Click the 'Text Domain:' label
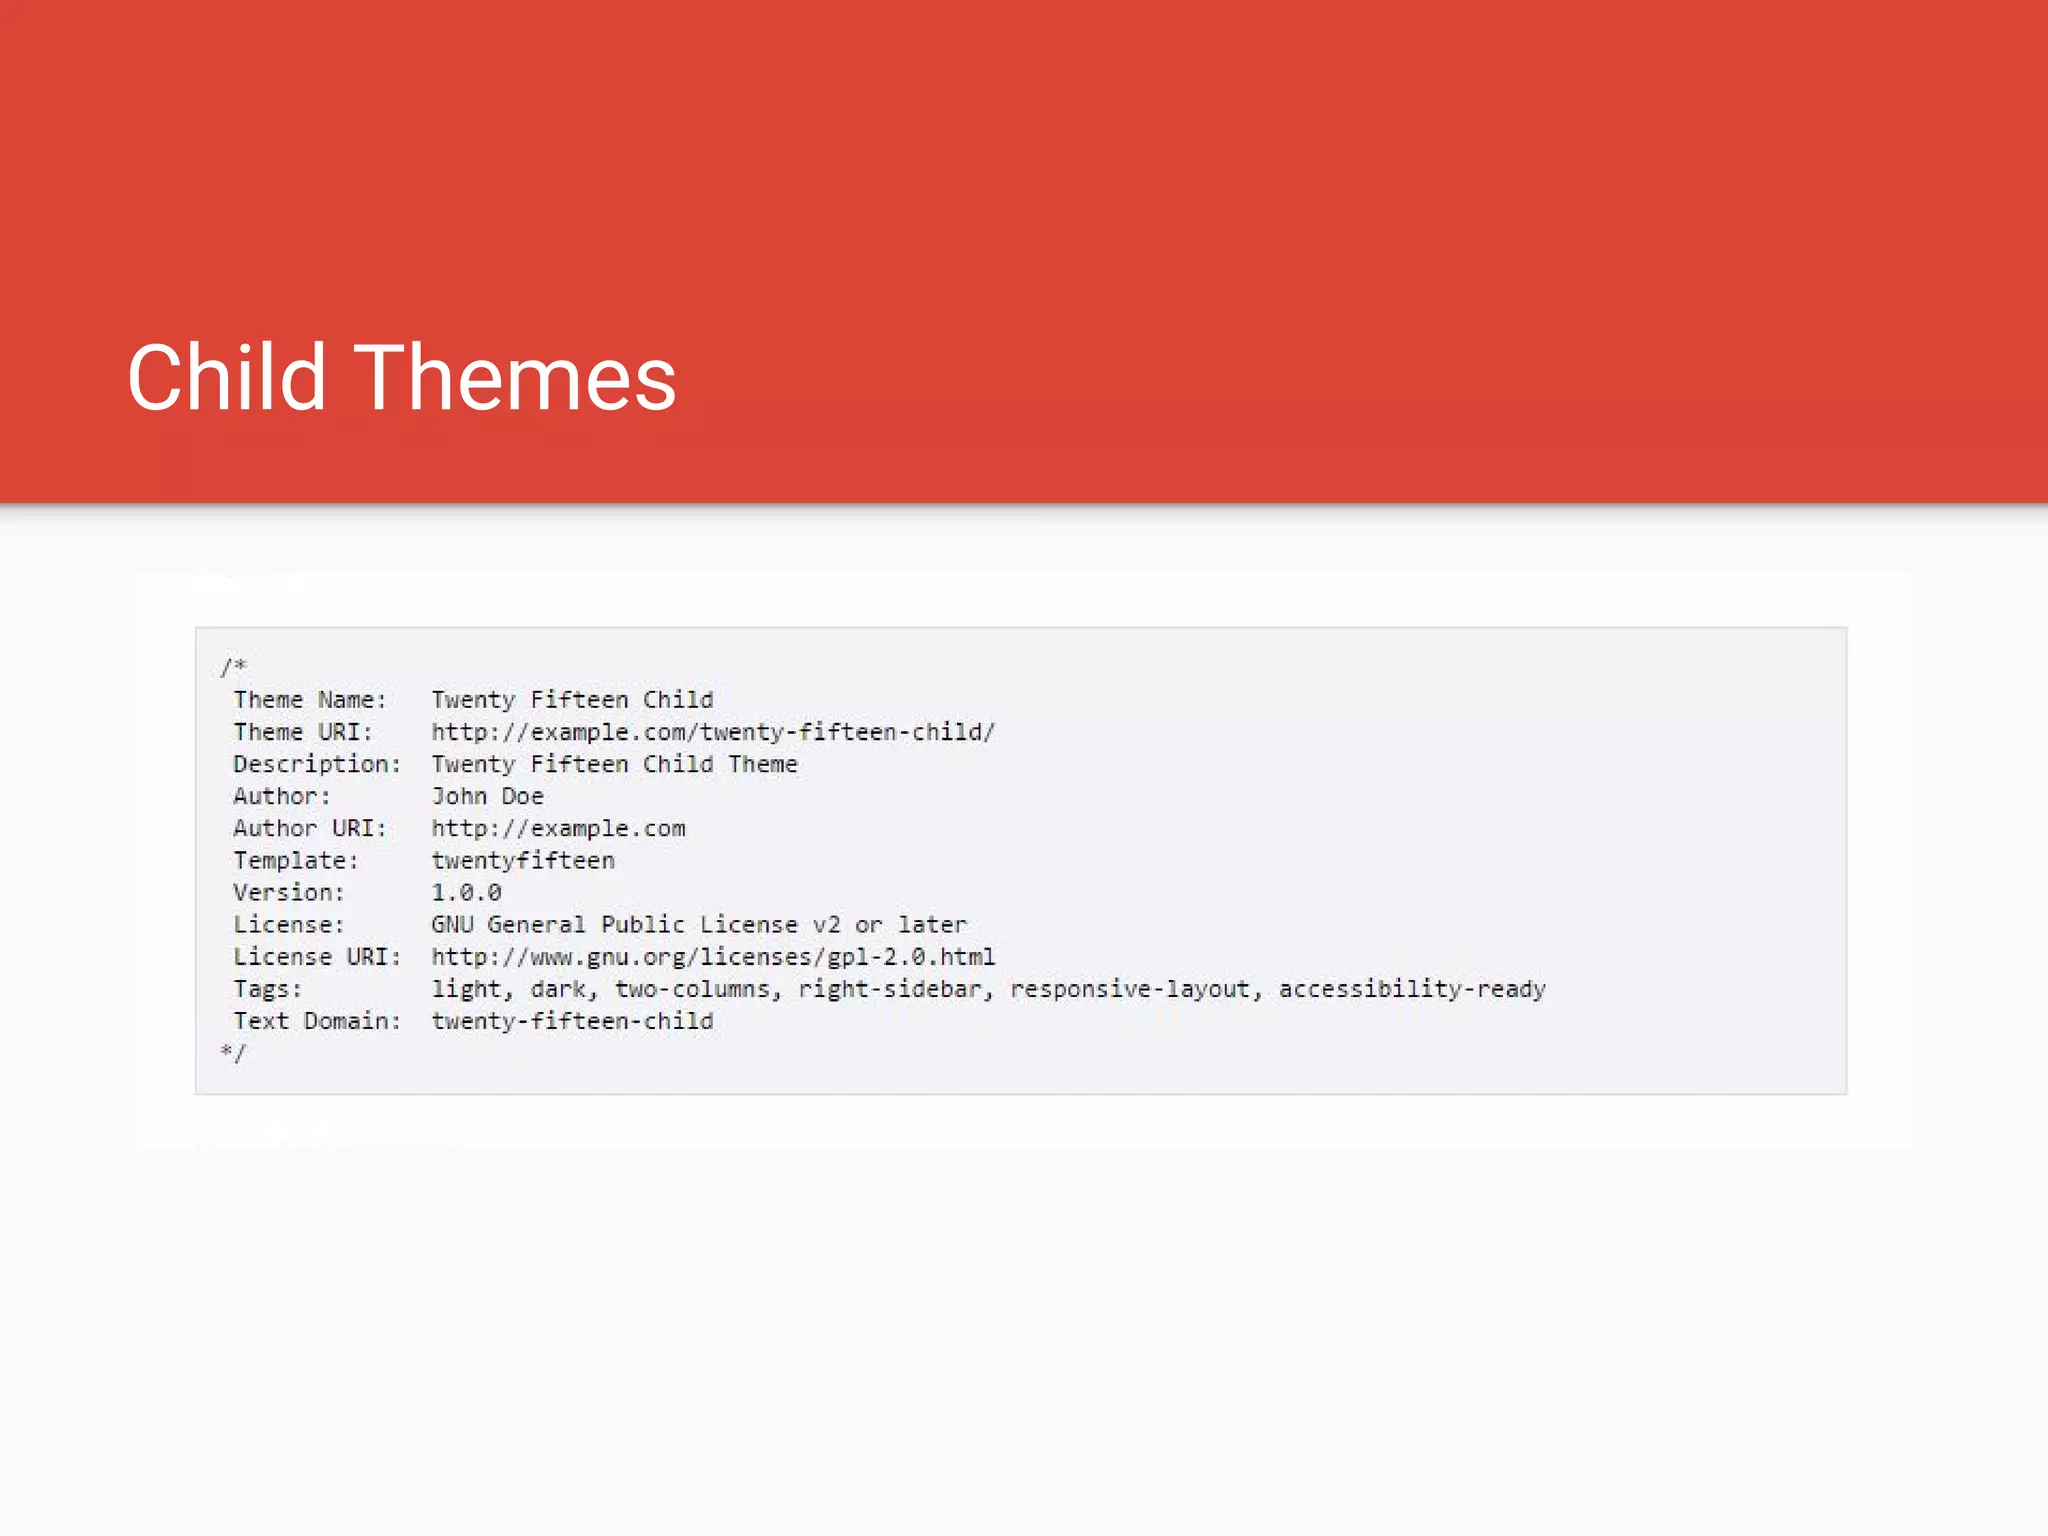 pos(317,1021)
